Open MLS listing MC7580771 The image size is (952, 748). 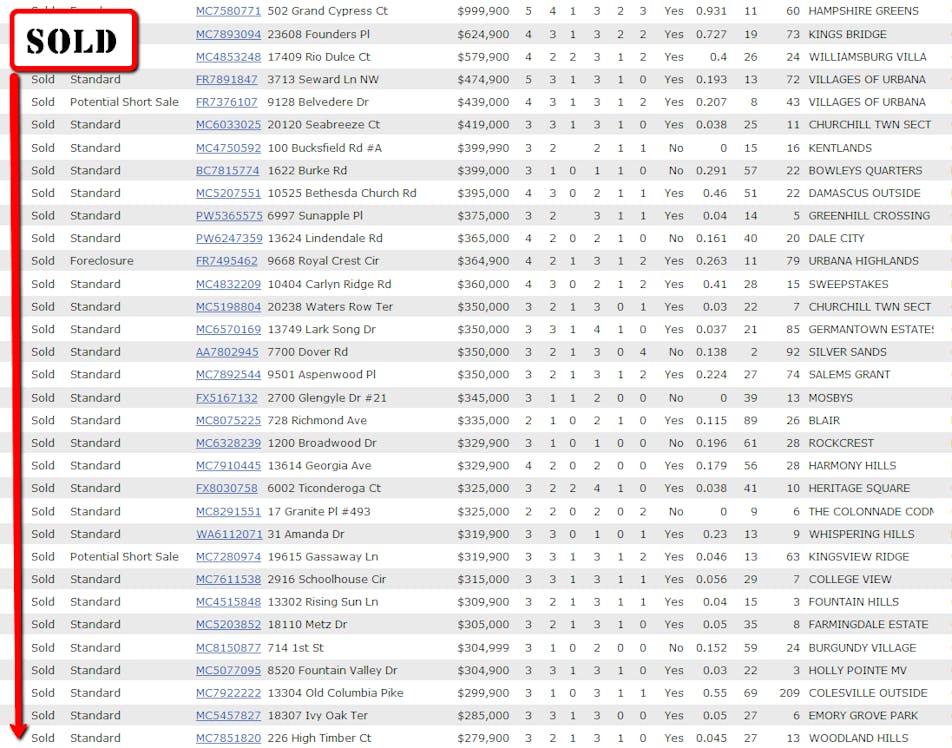pyautogui.click(x=228, y=11)
